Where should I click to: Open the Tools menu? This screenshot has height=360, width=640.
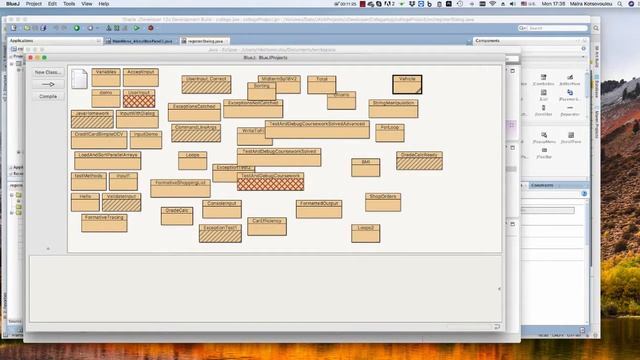click(x=69, y=4)
